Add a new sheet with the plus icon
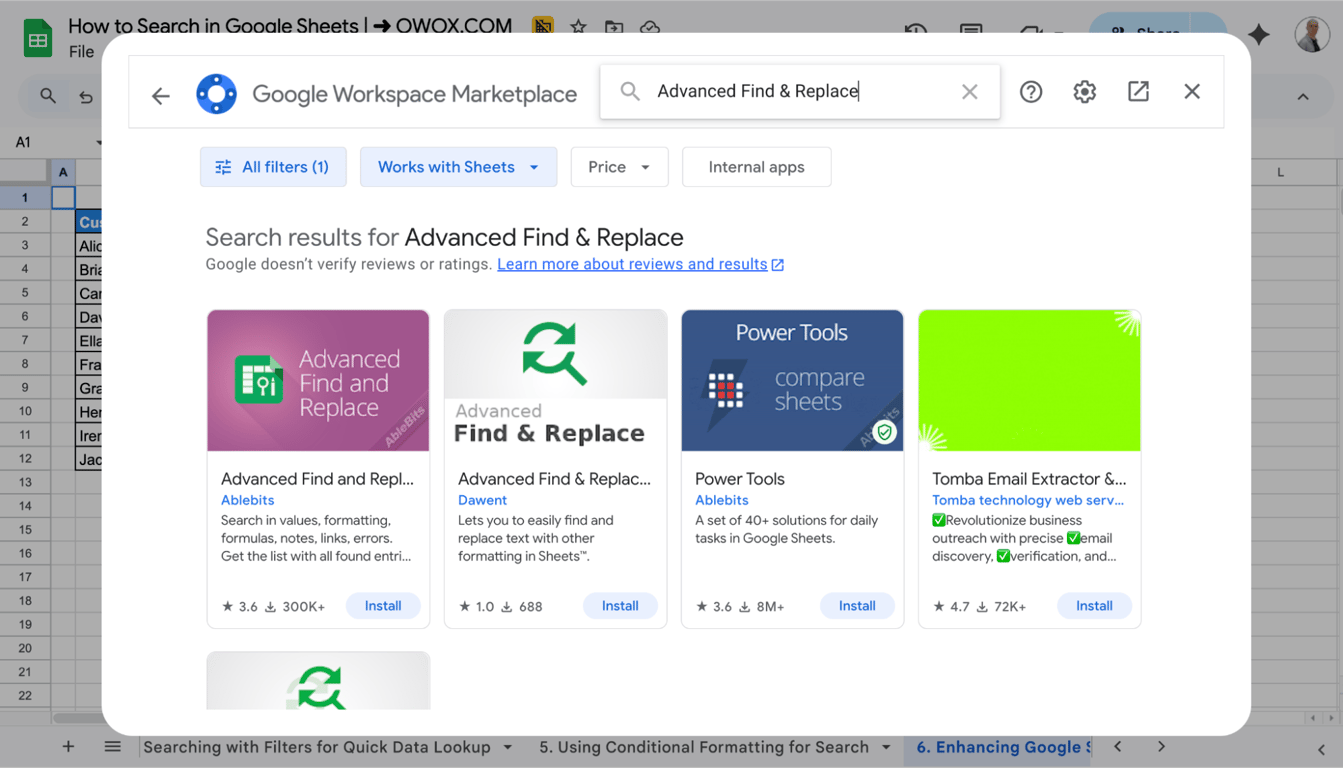This screenshot has height=768, width=1343. coord(68,747)
